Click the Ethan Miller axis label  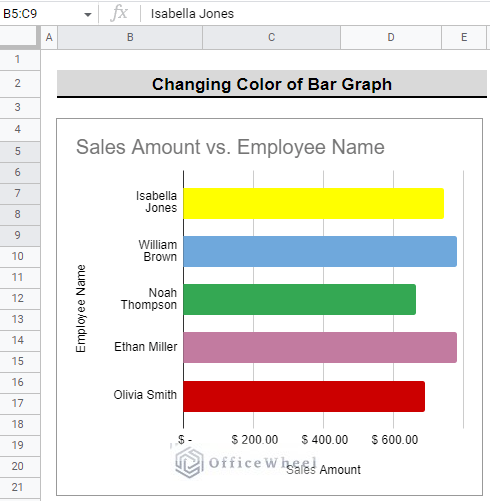tap(146, 347)
